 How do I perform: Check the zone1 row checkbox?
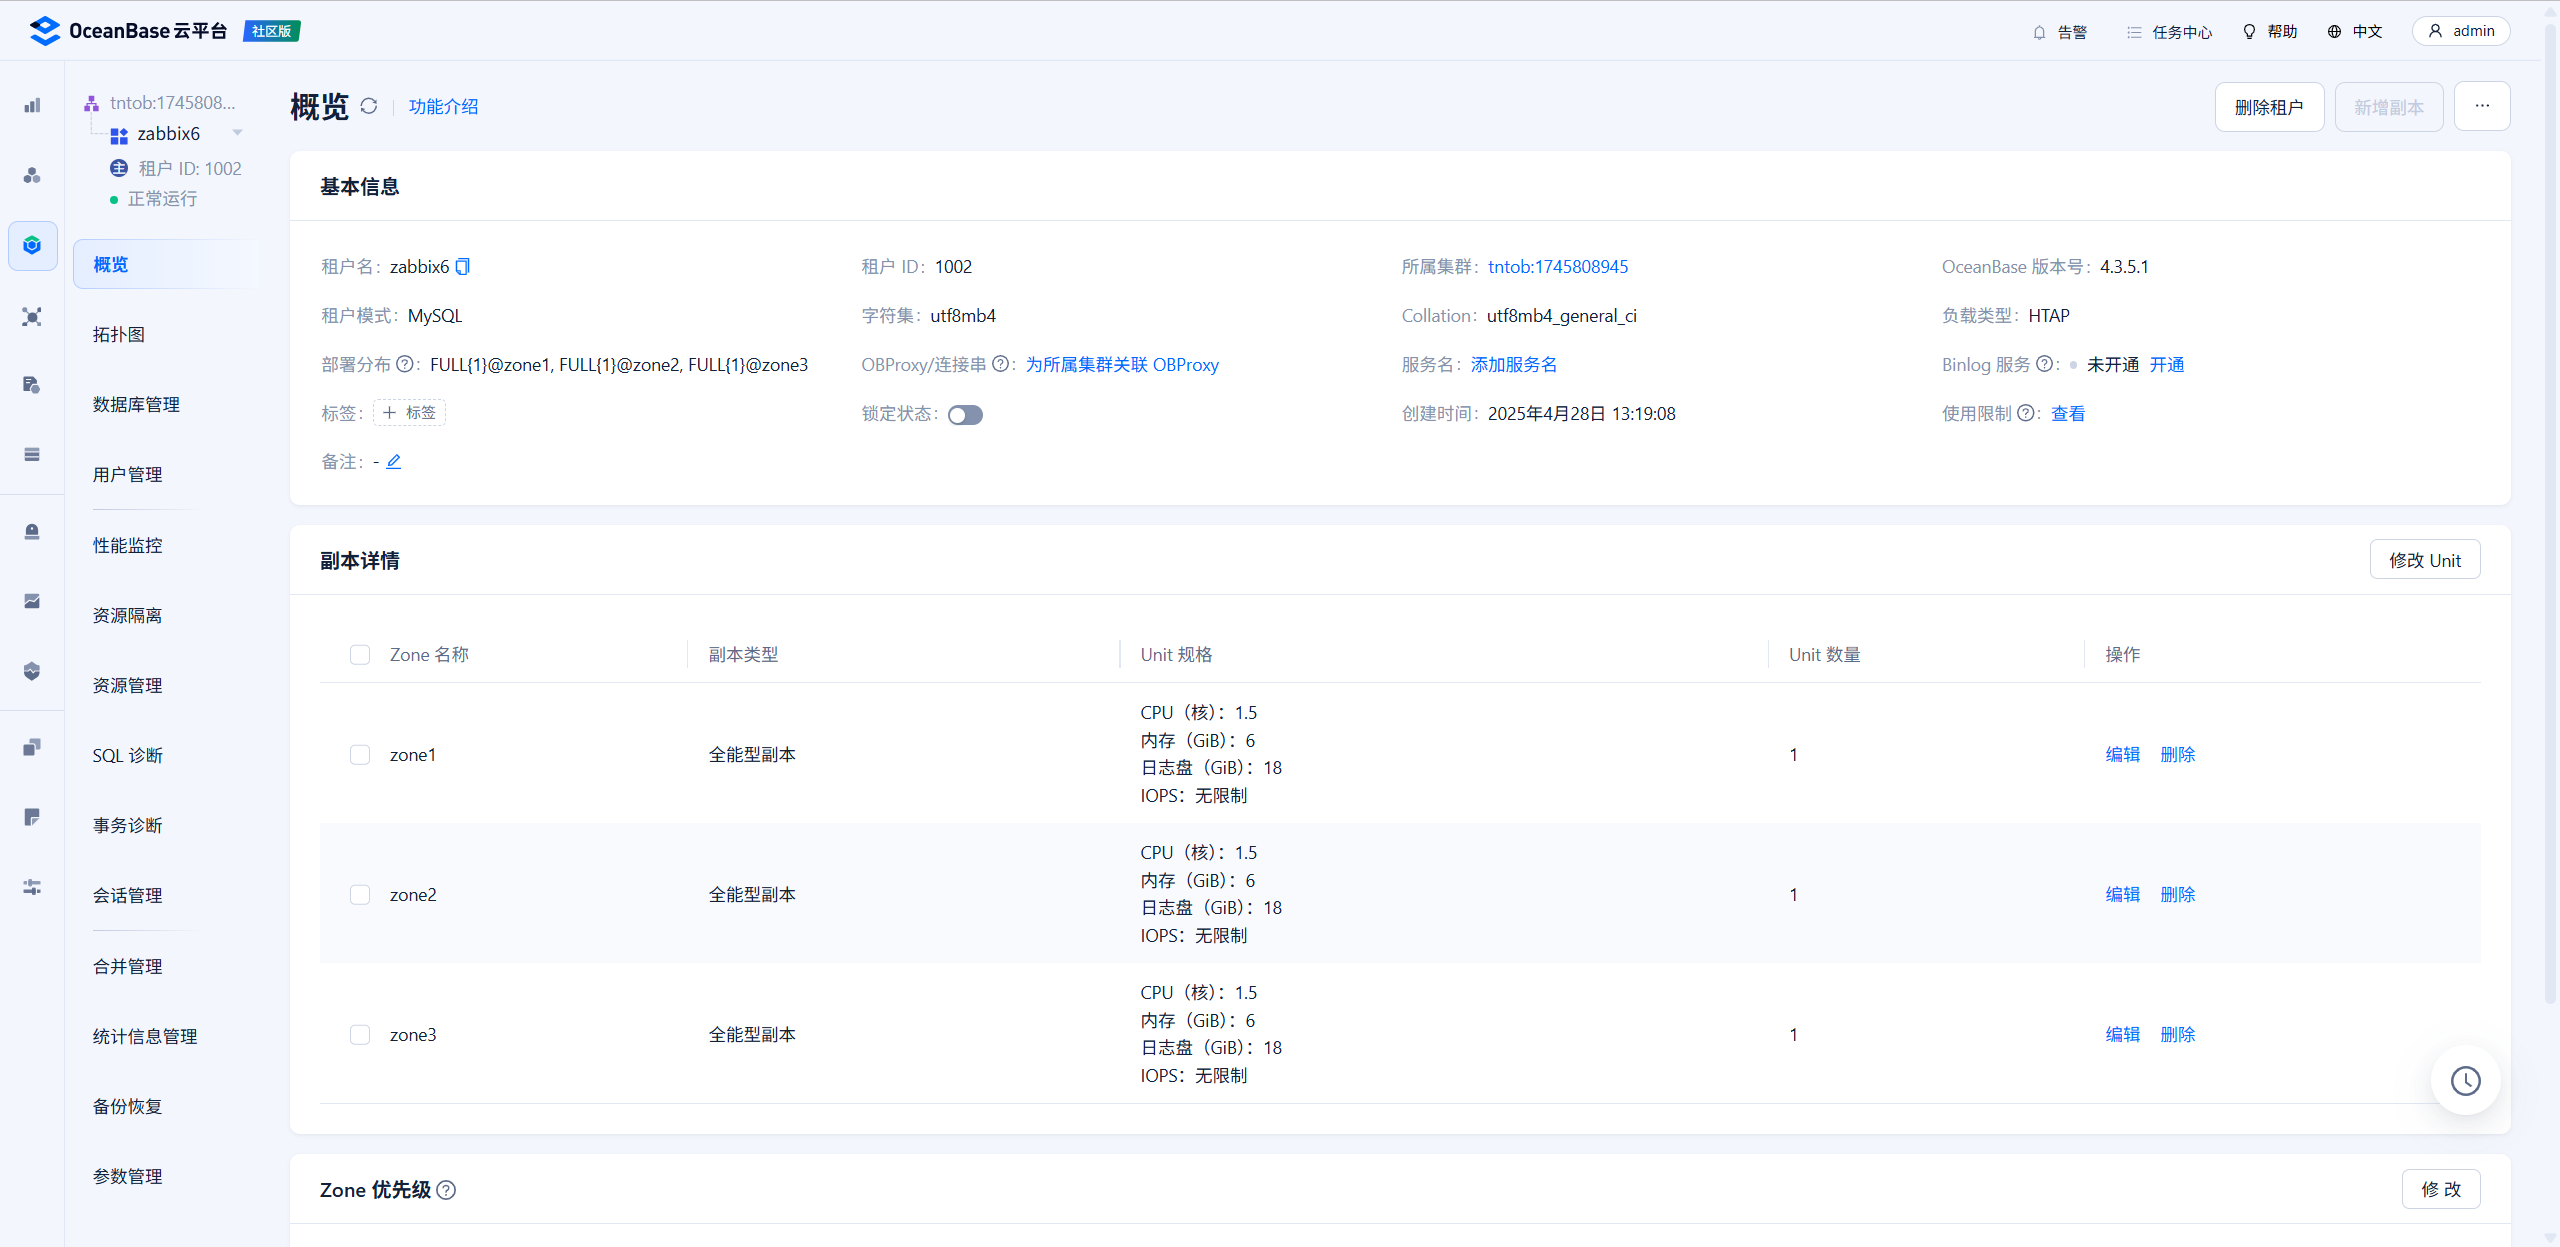[x=360, y=755]
